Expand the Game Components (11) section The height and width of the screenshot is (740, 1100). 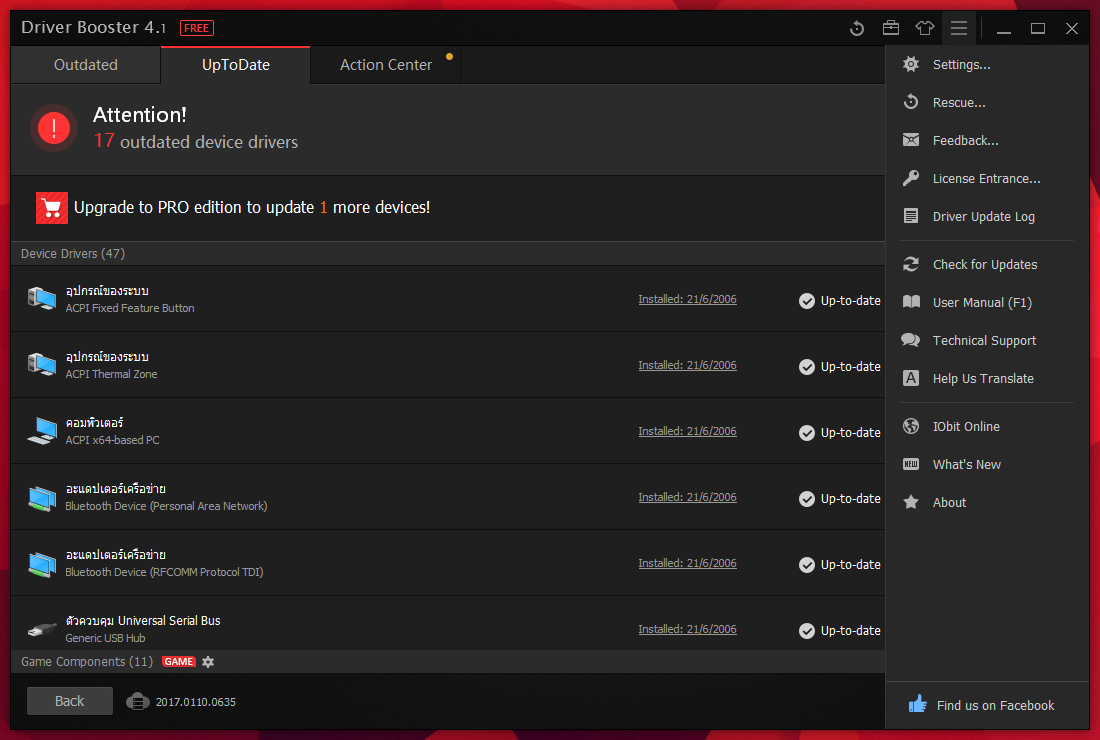[x=87, y=661]
